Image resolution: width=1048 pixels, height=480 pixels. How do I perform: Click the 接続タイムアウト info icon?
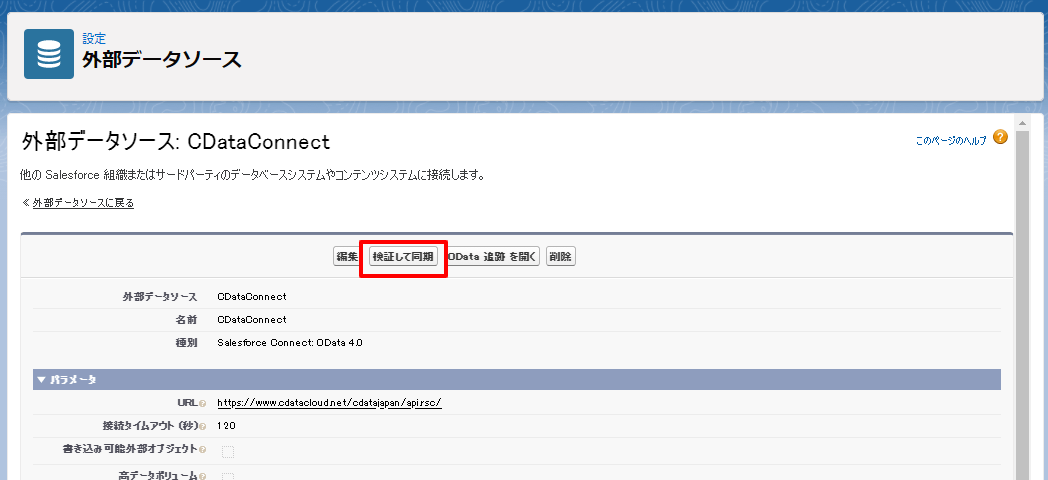(203, 427)
